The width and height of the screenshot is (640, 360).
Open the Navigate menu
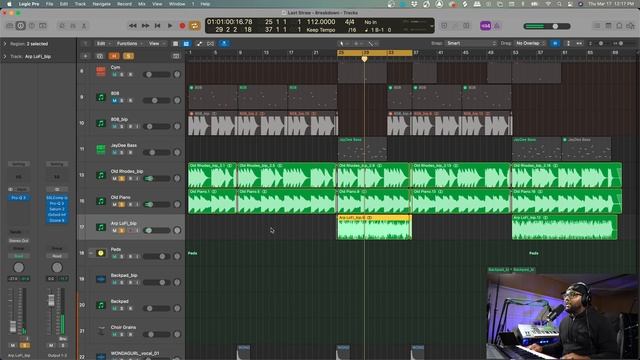[x=102, y=4]
